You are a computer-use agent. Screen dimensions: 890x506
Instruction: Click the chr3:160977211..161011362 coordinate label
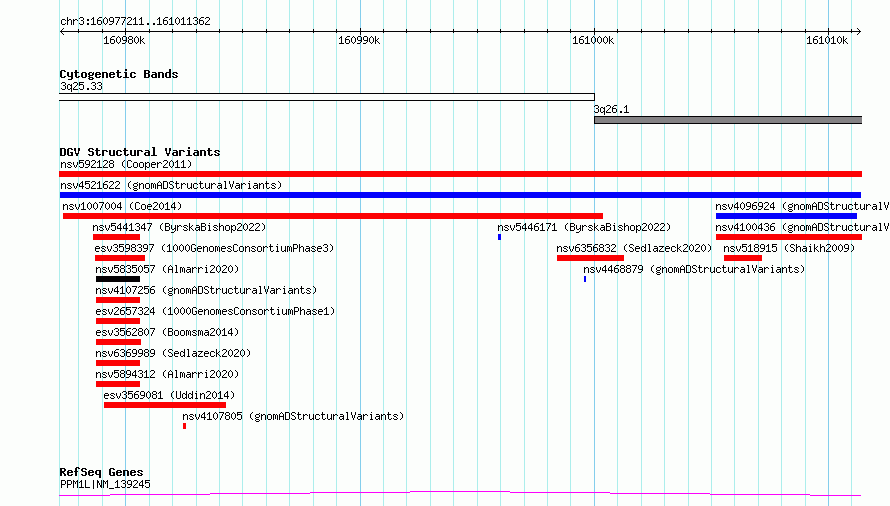[x=135, y=21]
